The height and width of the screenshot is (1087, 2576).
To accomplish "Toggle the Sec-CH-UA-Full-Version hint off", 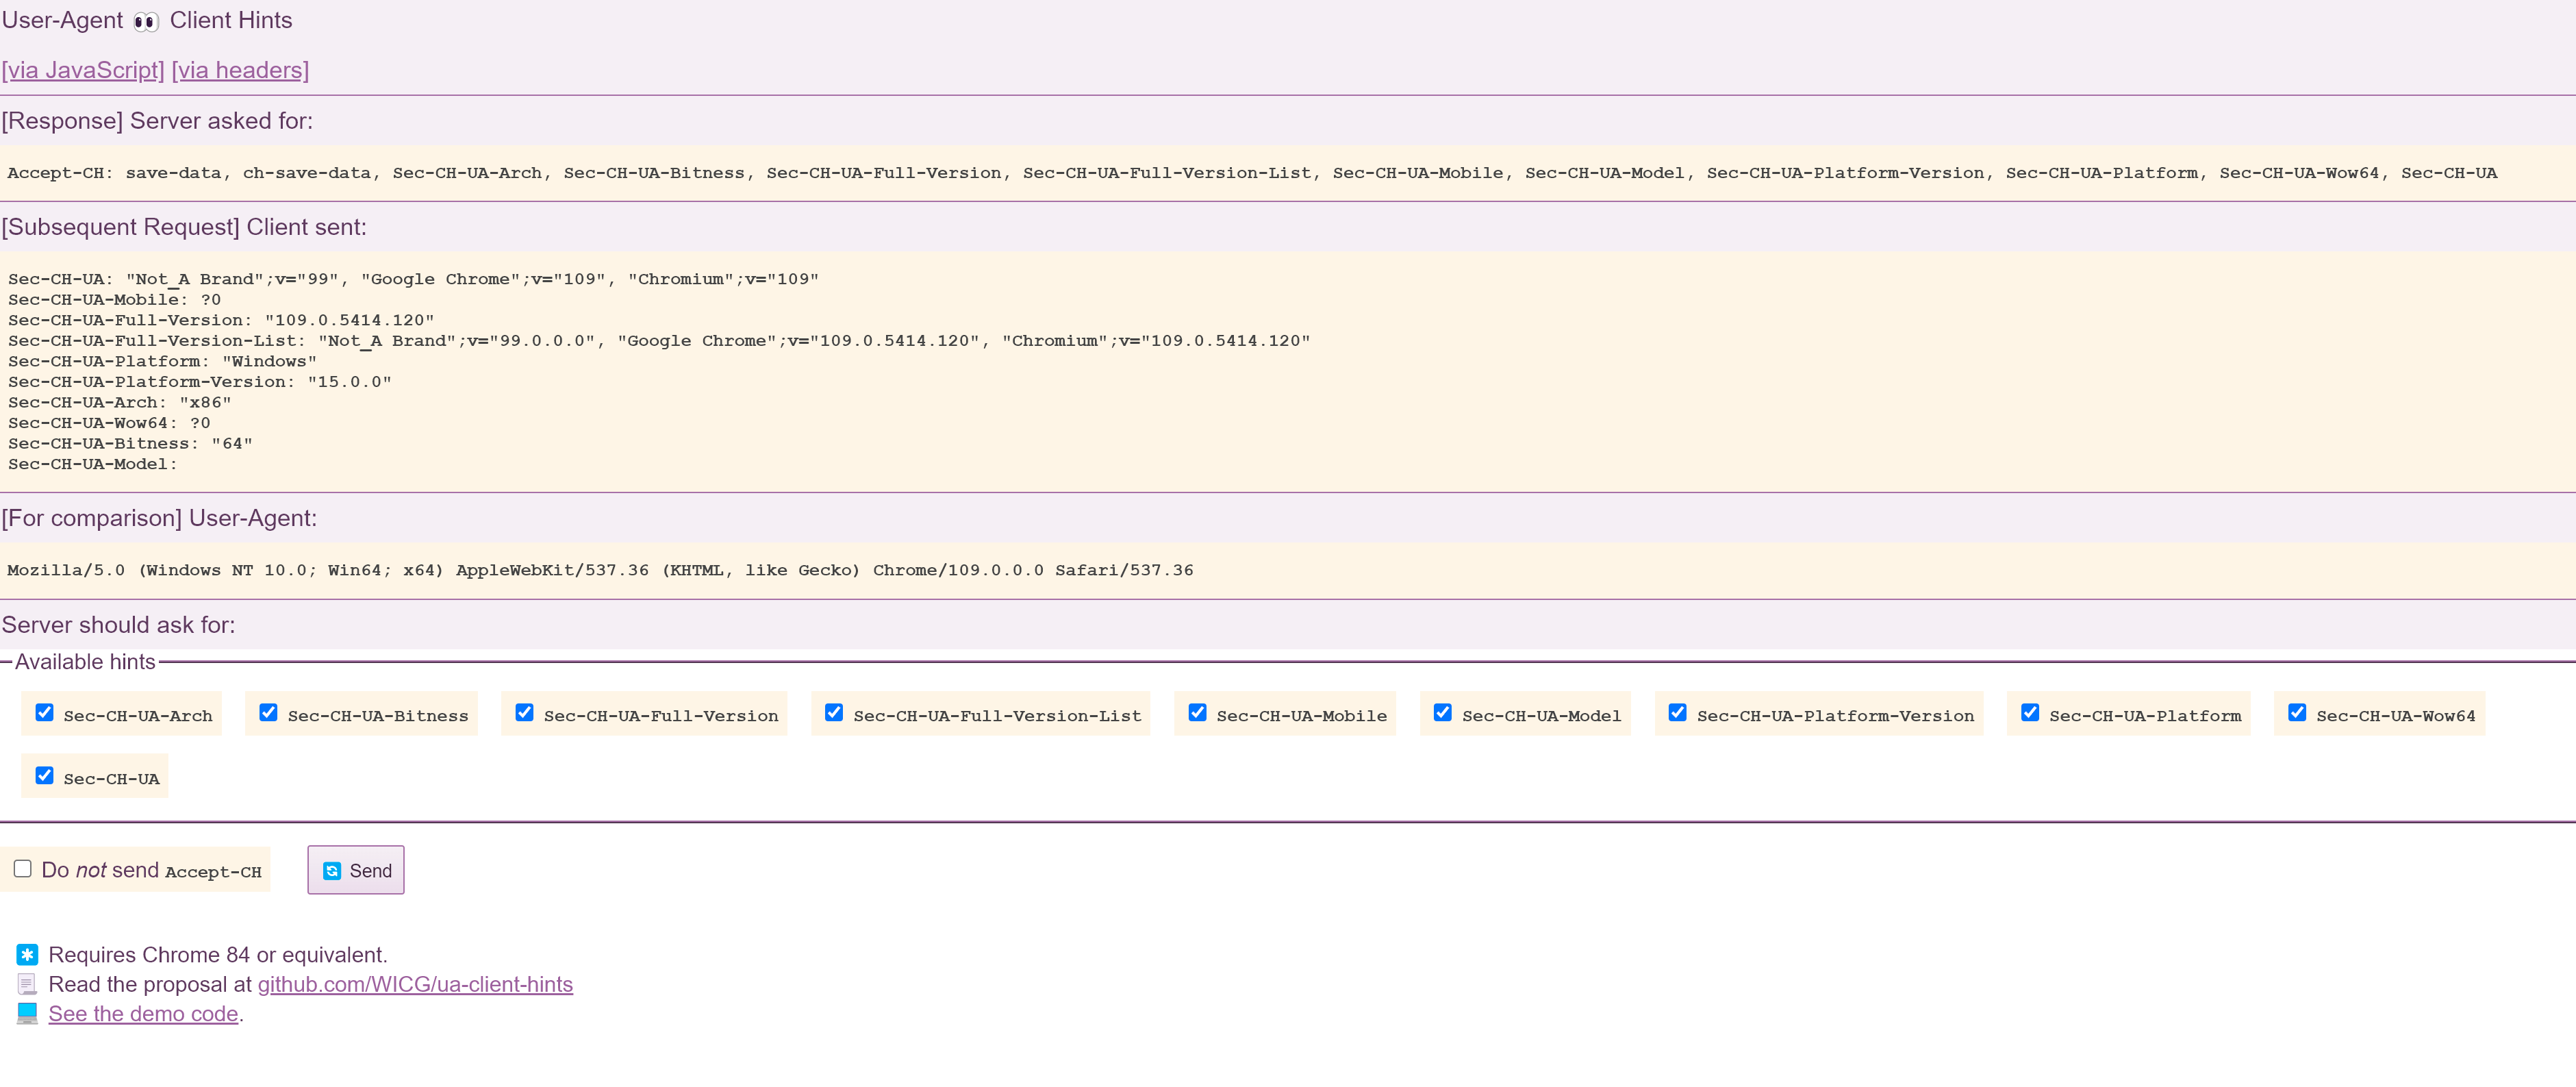I will tap(525, 712).
